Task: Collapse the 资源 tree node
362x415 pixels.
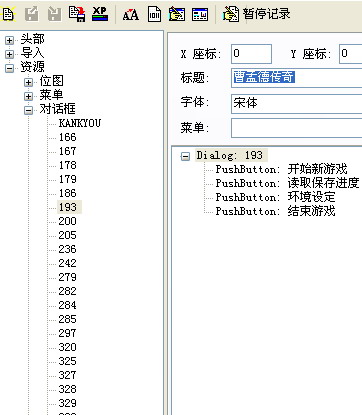Action: [9, 68]
